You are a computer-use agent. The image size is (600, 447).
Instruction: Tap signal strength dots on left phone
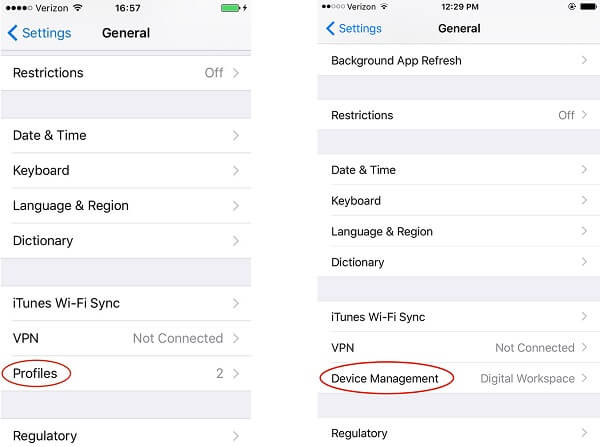pyautogui.click(x=19, y=8)
